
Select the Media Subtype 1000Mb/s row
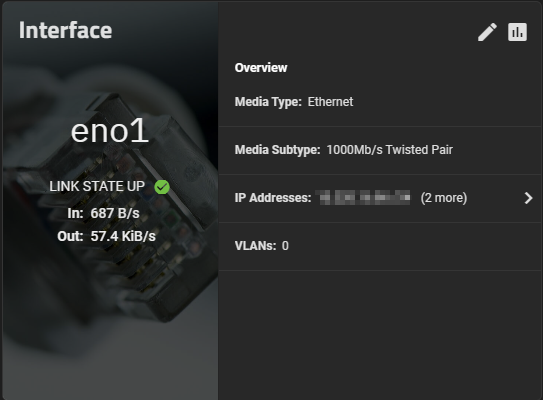coord(380,150)
